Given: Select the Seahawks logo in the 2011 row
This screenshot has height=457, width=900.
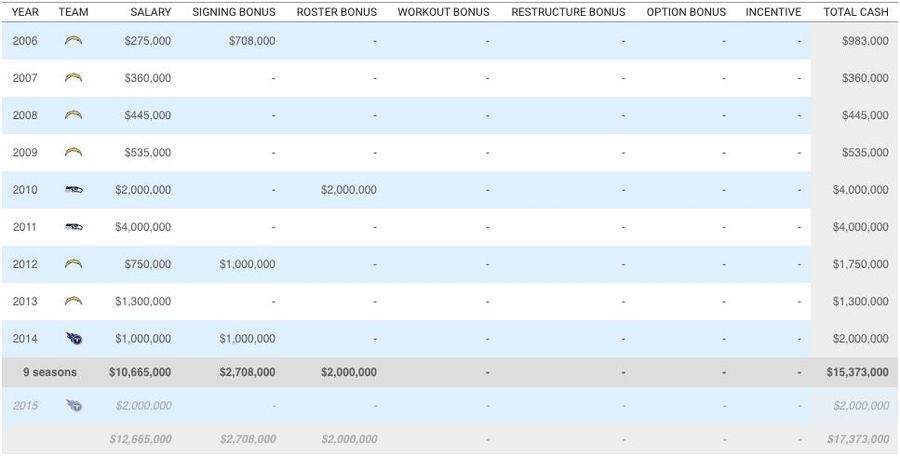Looking at the screenshot, I should (73, 227).
